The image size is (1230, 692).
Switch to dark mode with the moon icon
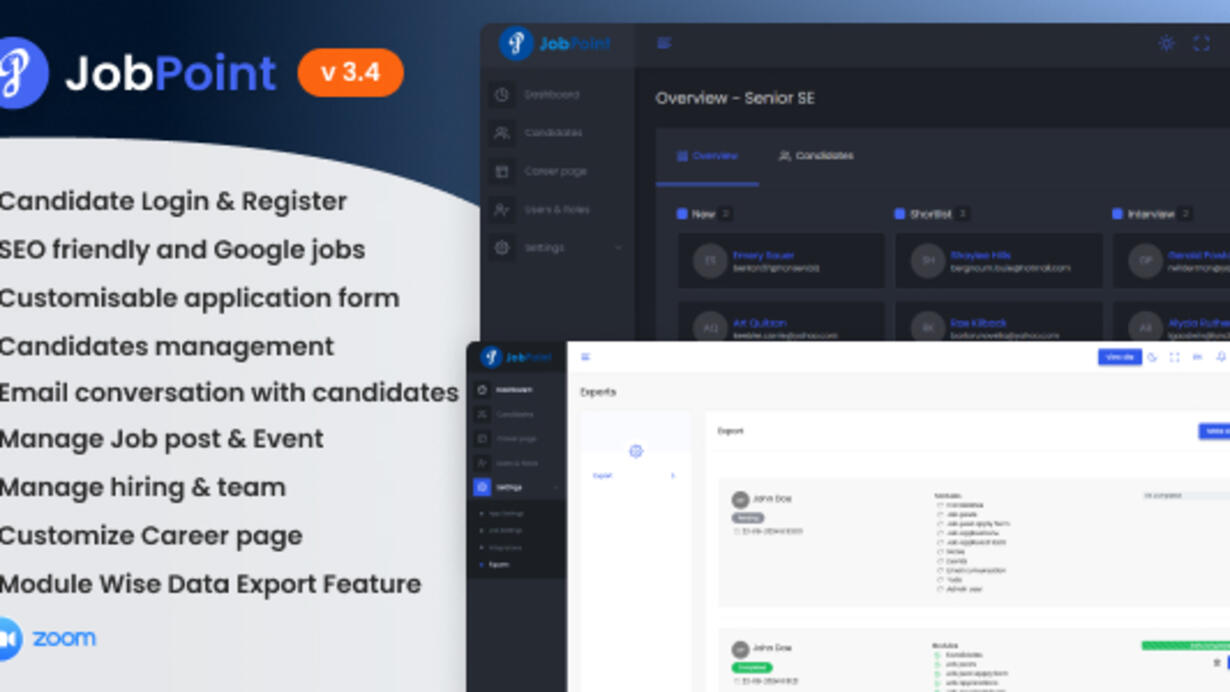[x=1152, y=357]
